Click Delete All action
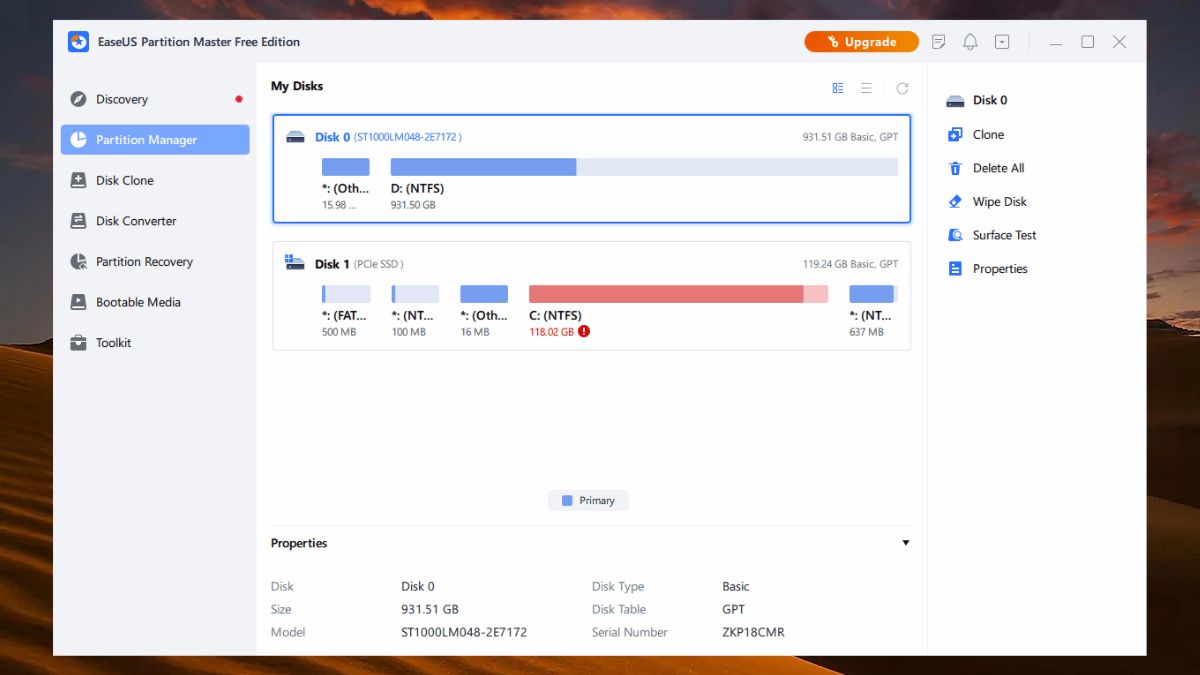This screenshot has height=675, width=1200. (998, 168)
